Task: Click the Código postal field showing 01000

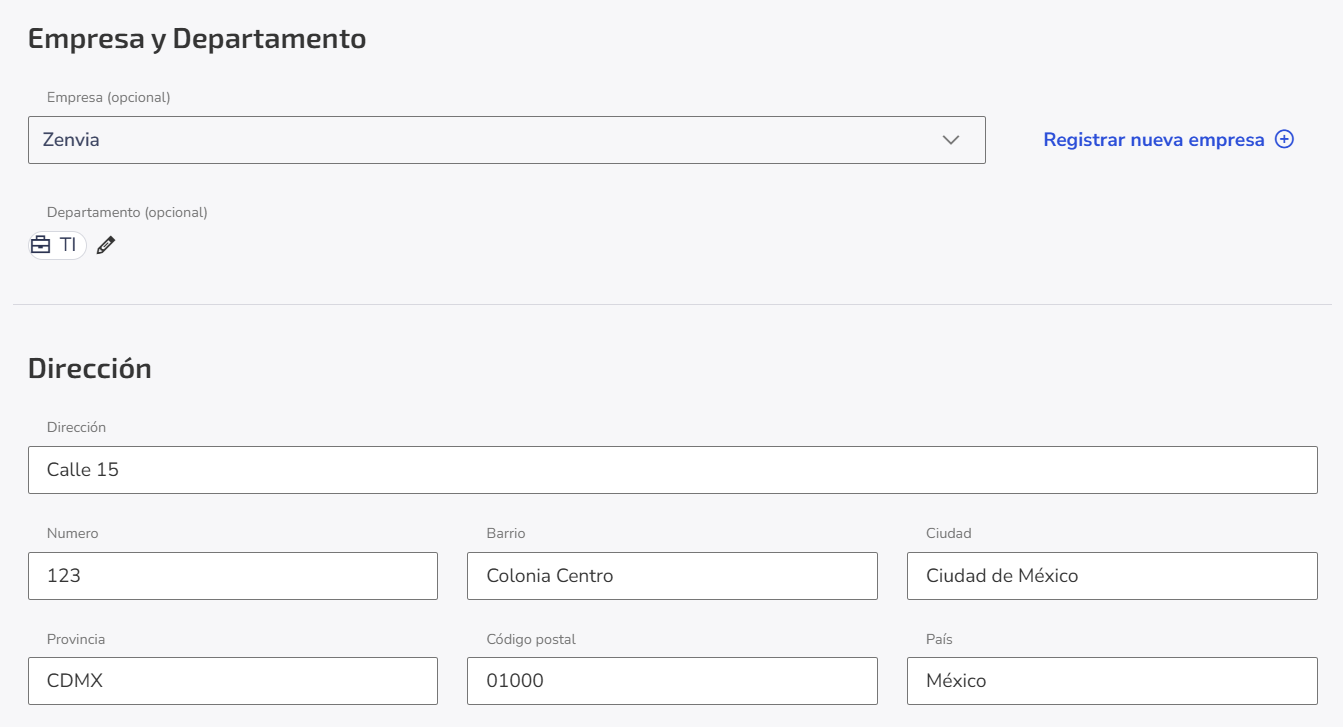Action: [x=672, y=681]
